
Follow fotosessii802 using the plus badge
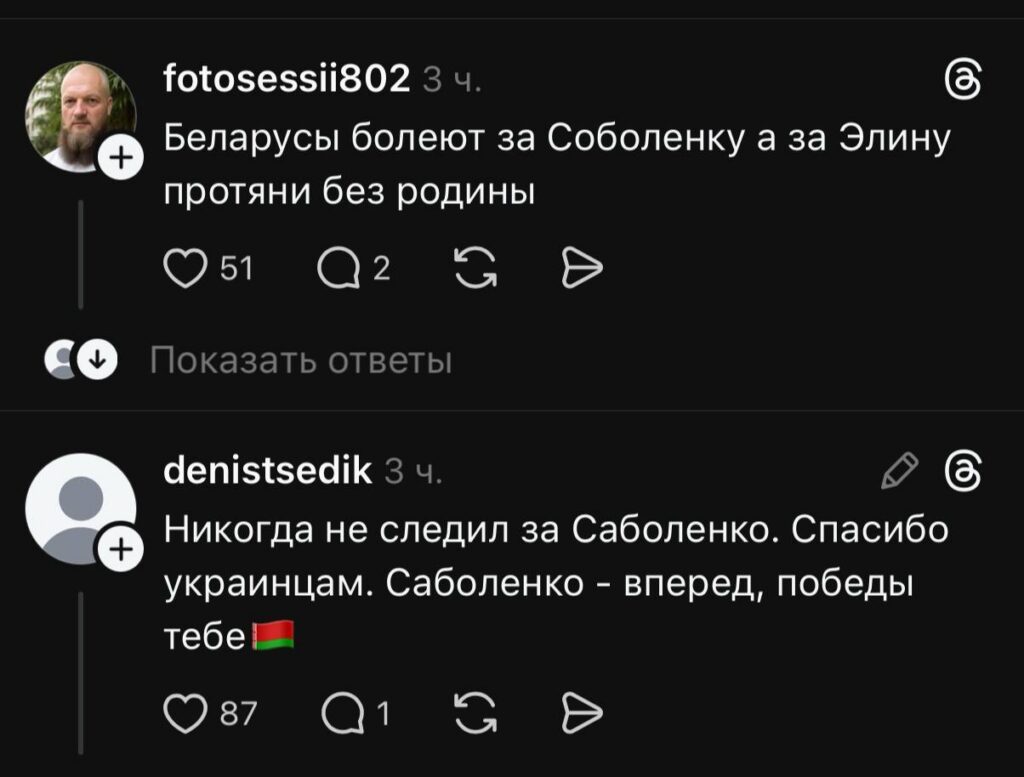[x=121, y=157]
